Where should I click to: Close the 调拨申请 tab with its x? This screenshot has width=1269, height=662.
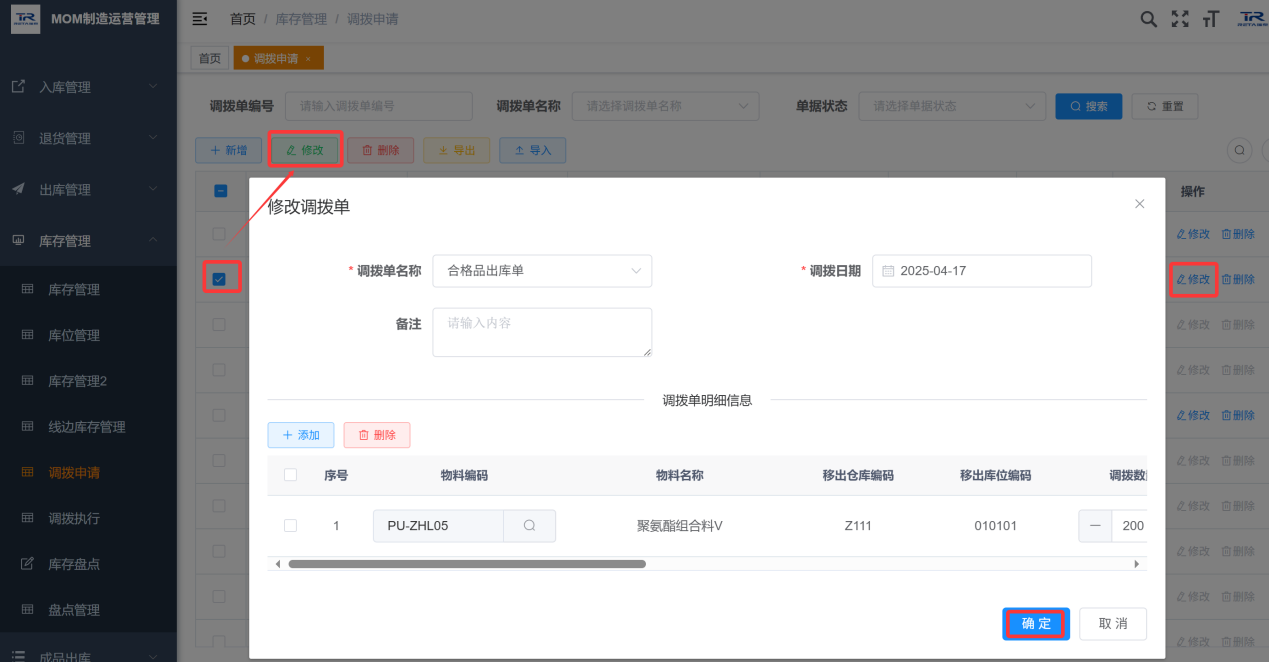click(308, 60)
